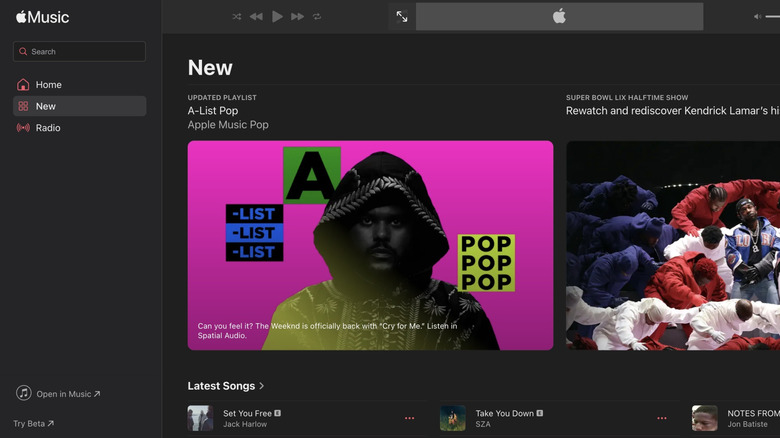The height and width of the screenshot is (438, 780).
Task: Click the Search input field
Action: (x=80, y=52)
